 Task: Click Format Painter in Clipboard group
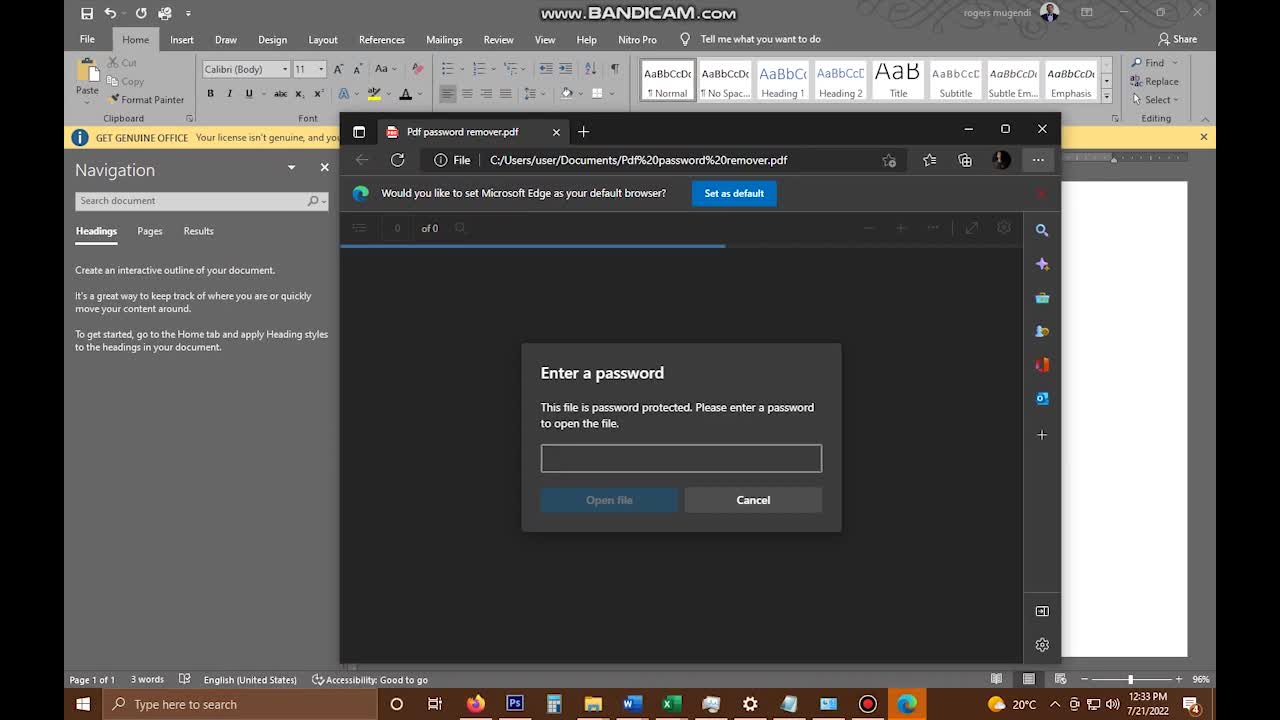(146, 99)
